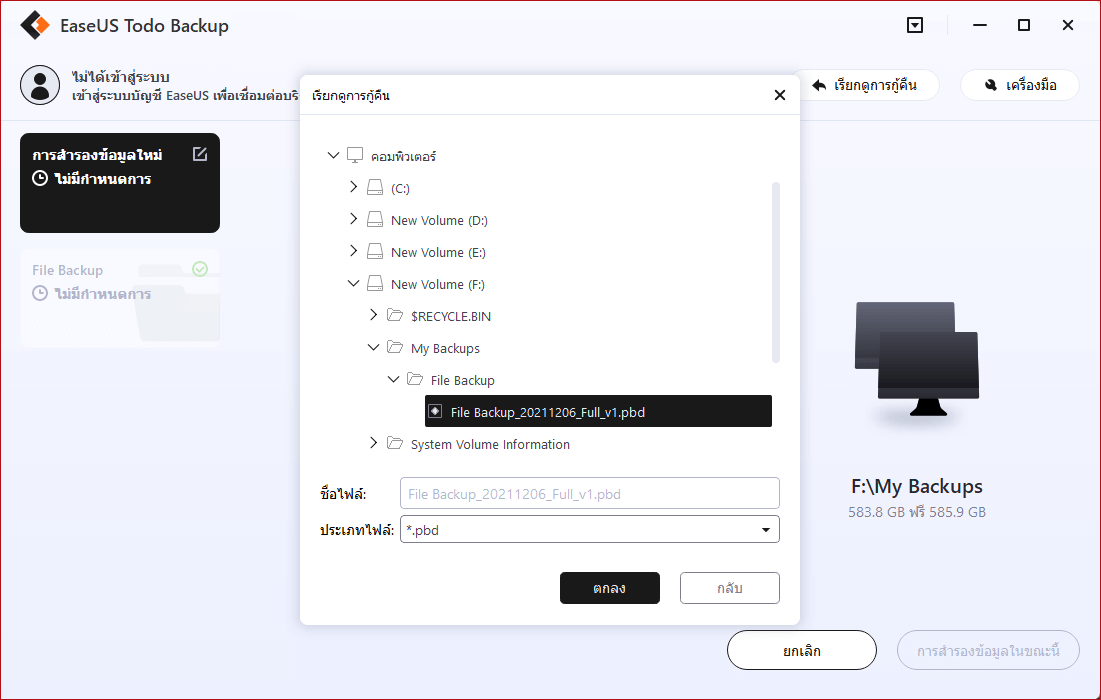Screen dimensions: 1101x700
Task: Click the ตกลง (OK) button
Action: (x=609, y=588)
